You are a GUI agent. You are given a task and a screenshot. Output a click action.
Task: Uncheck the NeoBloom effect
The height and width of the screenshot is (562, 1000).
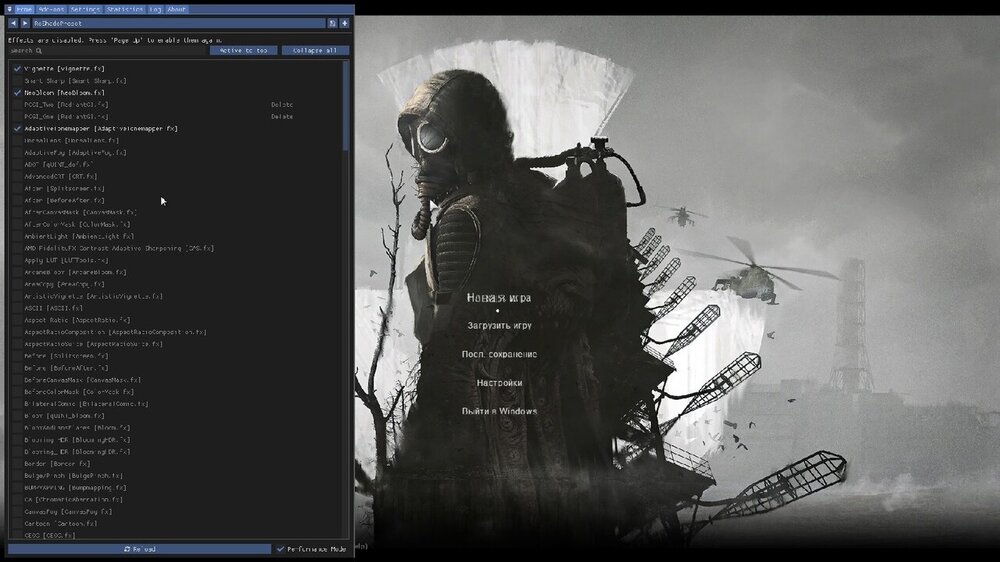(x=17, y=92)
